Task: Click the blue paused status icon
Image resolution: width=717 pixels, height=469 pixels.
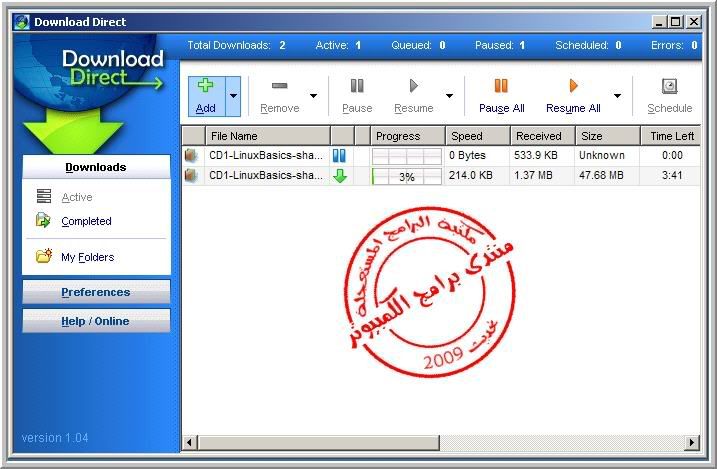Action: tap(339, 155)
